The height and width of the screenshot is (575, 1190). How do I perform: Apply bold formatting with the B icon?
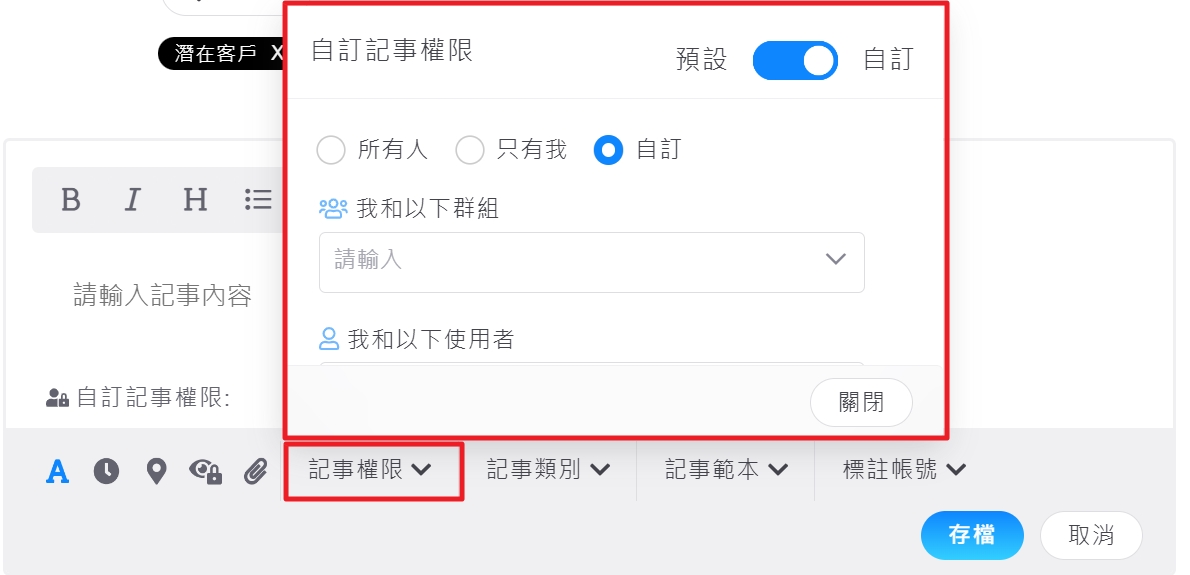[x=71, y=200]
